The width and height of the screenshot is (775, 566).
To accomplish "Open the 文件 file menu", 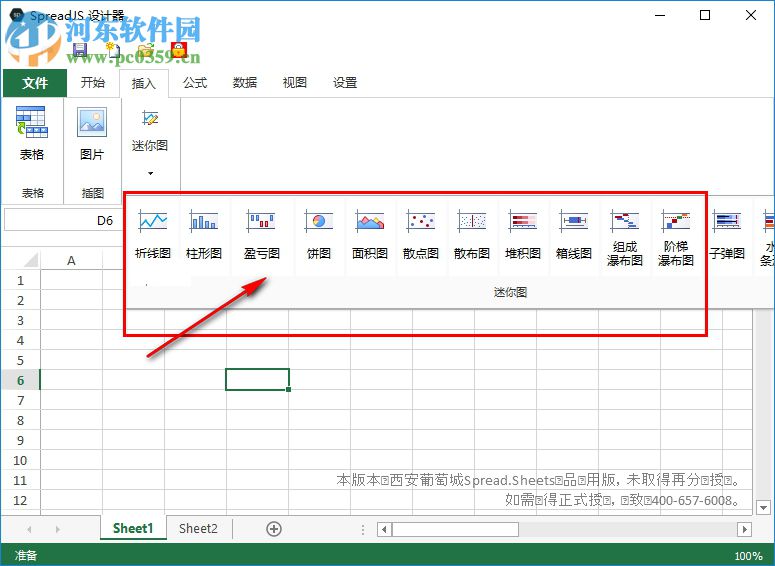I will [x=35, y=83].
